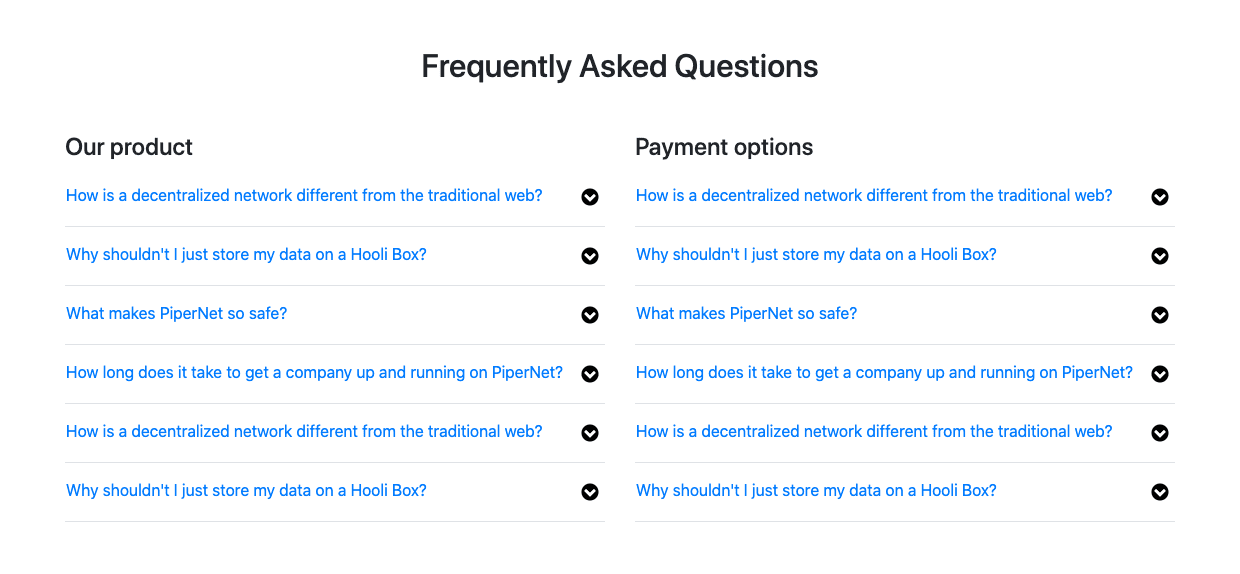This screenshot has width=1240, height=574.
Task: Click the Payment options section heading
Action: pyautogui.click(x=724, y=147)
